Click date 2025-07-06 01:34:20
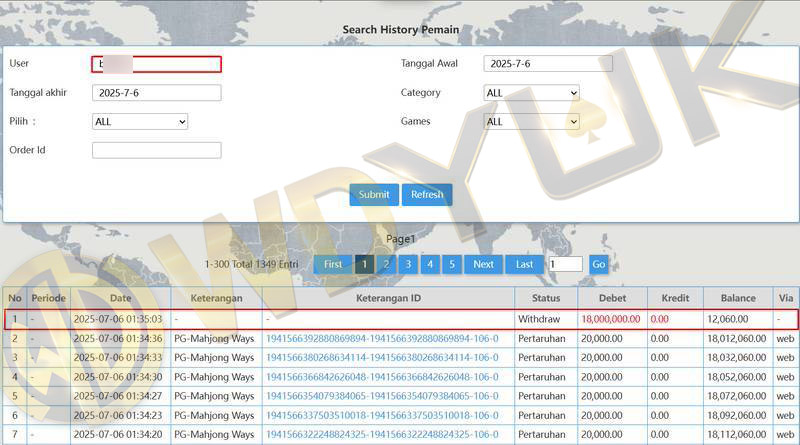The width and height of the screenshot is (800, 445). 118,435
